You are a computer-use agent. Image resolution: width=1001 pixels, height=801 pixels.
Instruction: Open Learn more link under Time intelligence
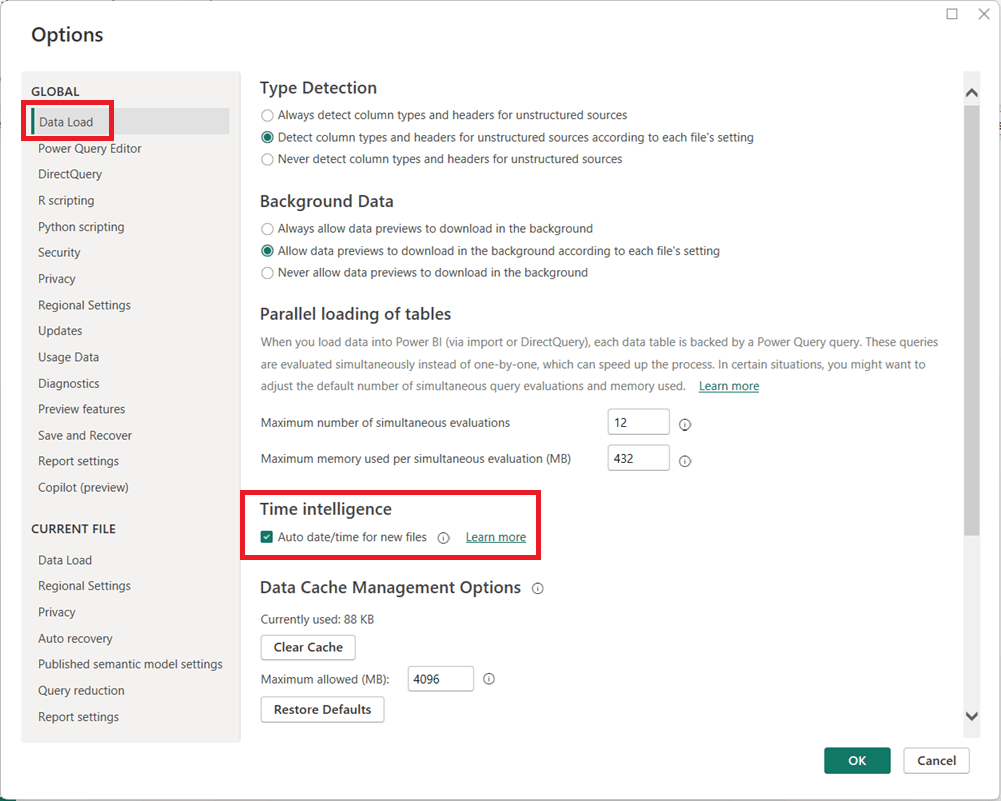click(495, 538)
